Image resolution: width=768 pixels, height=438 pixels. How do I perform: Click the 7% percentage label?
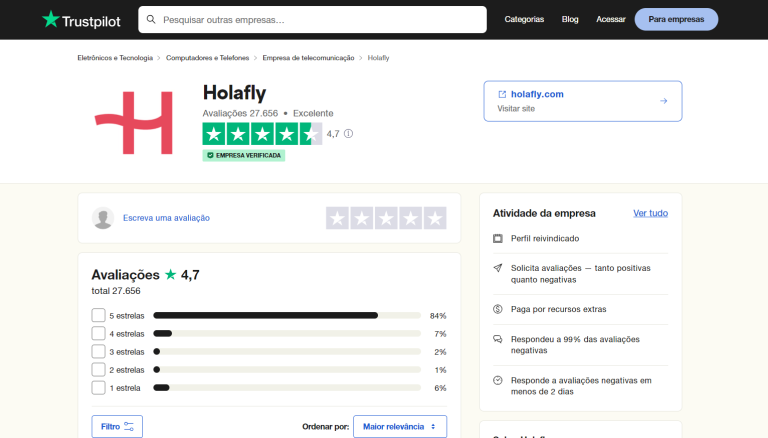coord(440,334)
